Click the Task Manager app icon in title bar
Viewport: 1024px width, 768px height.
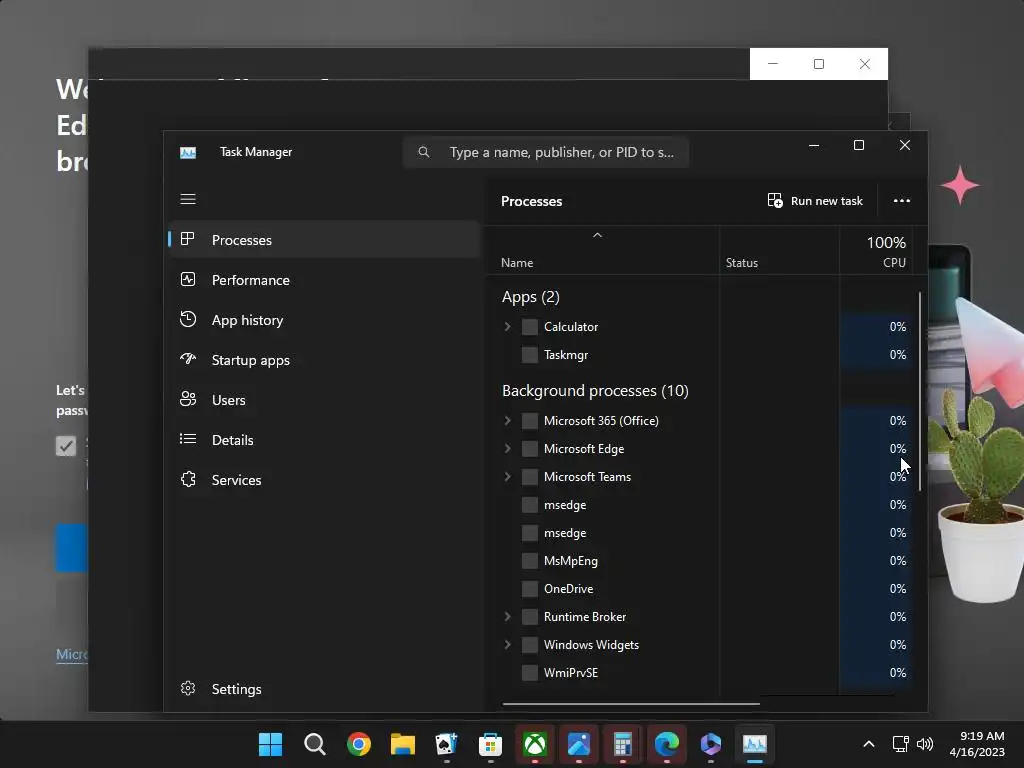188,152
